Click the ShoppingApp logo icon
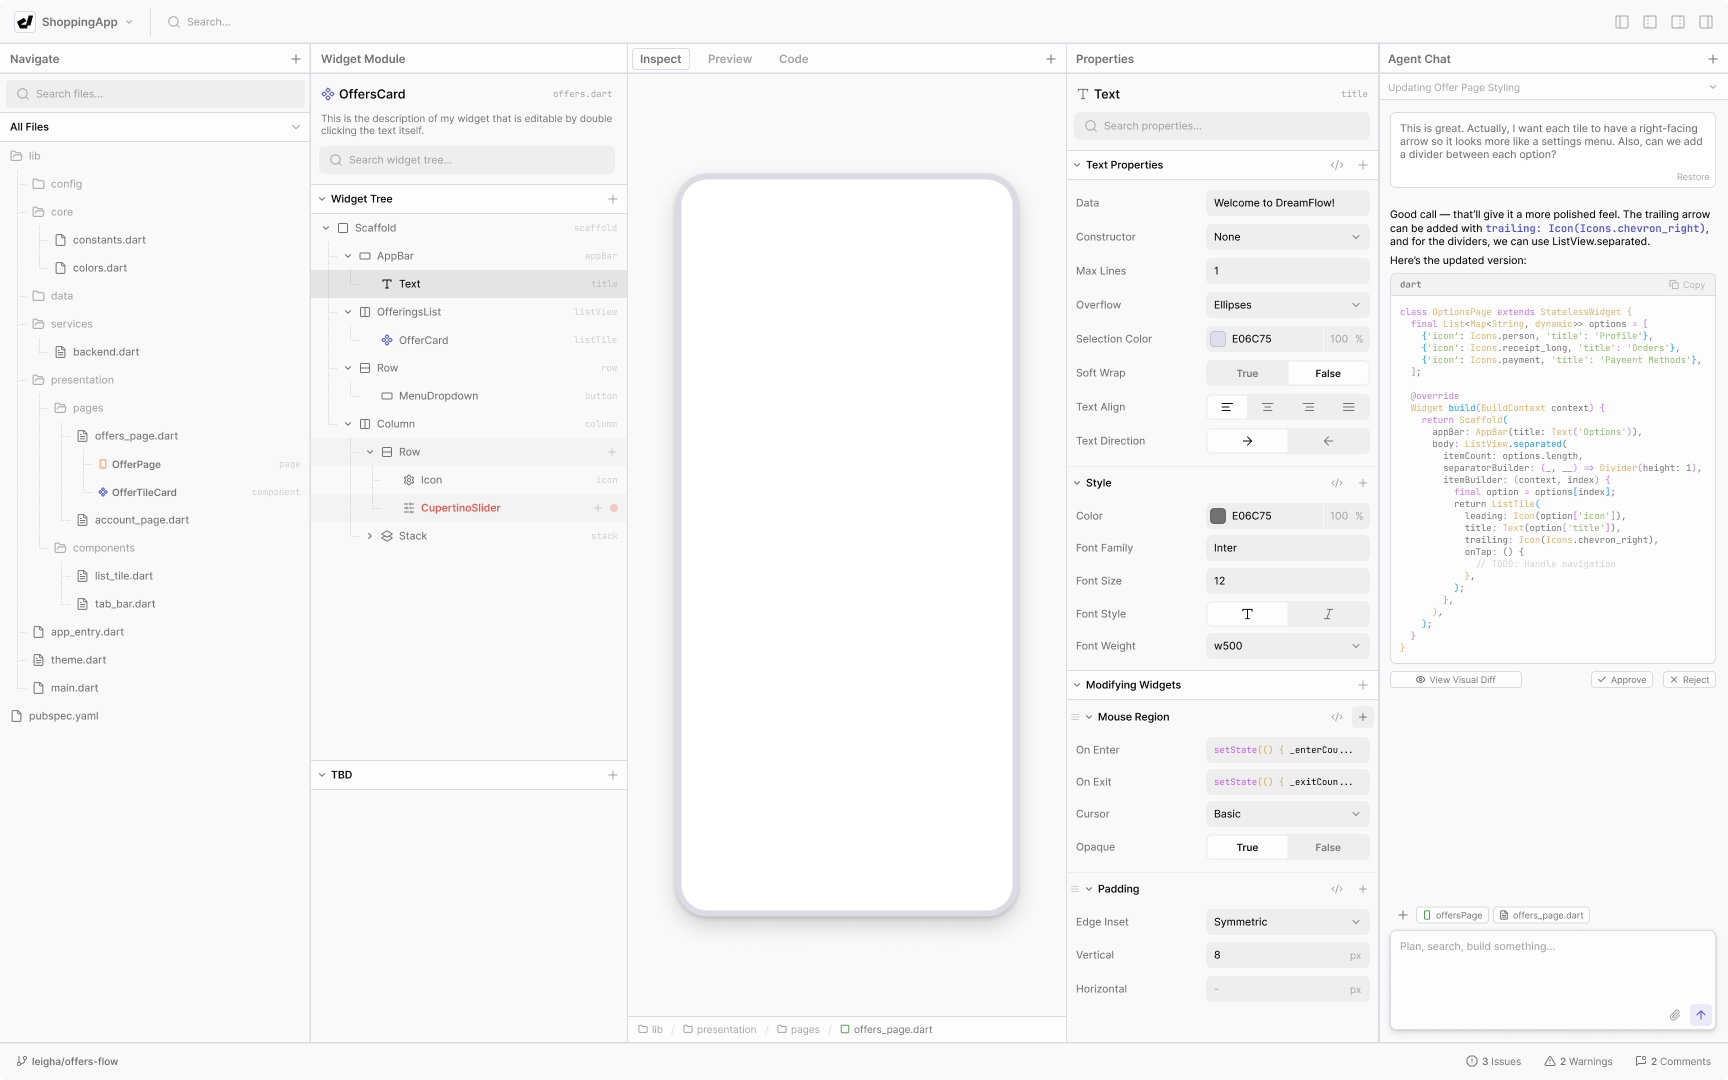This screenshot has height=1080, width=1728. (x=25, y=21)
